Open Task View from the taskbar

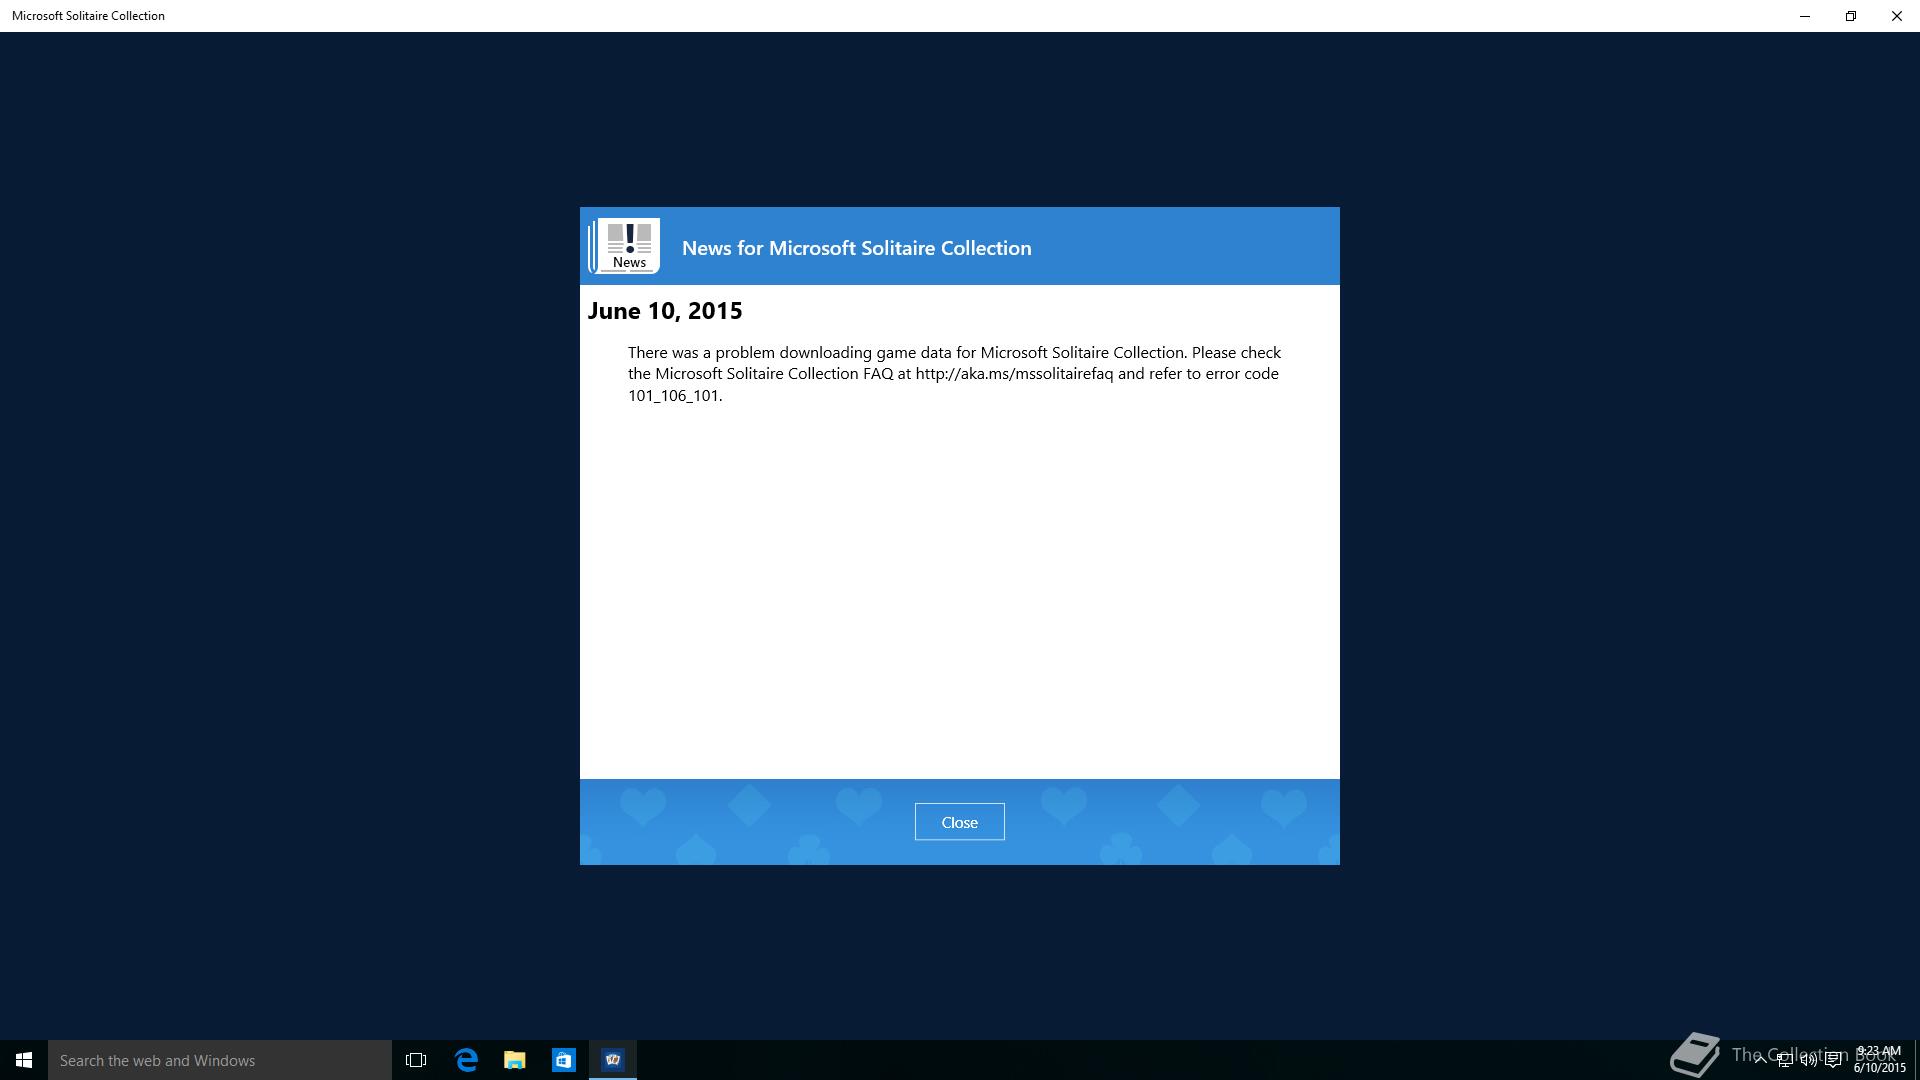[x=416, y=1060]
